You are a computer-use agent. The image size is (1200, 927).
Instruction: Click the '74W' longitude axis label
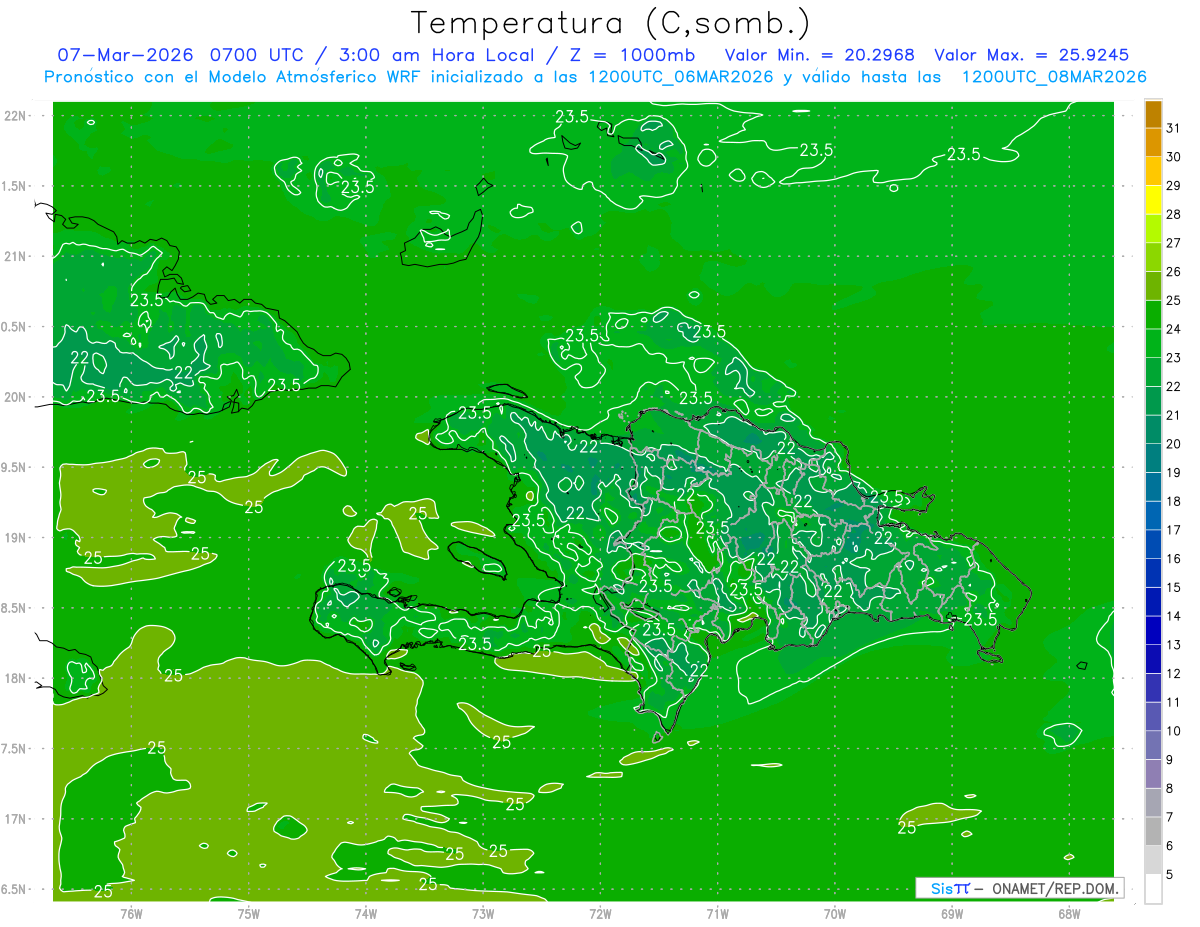click(366, 913)
